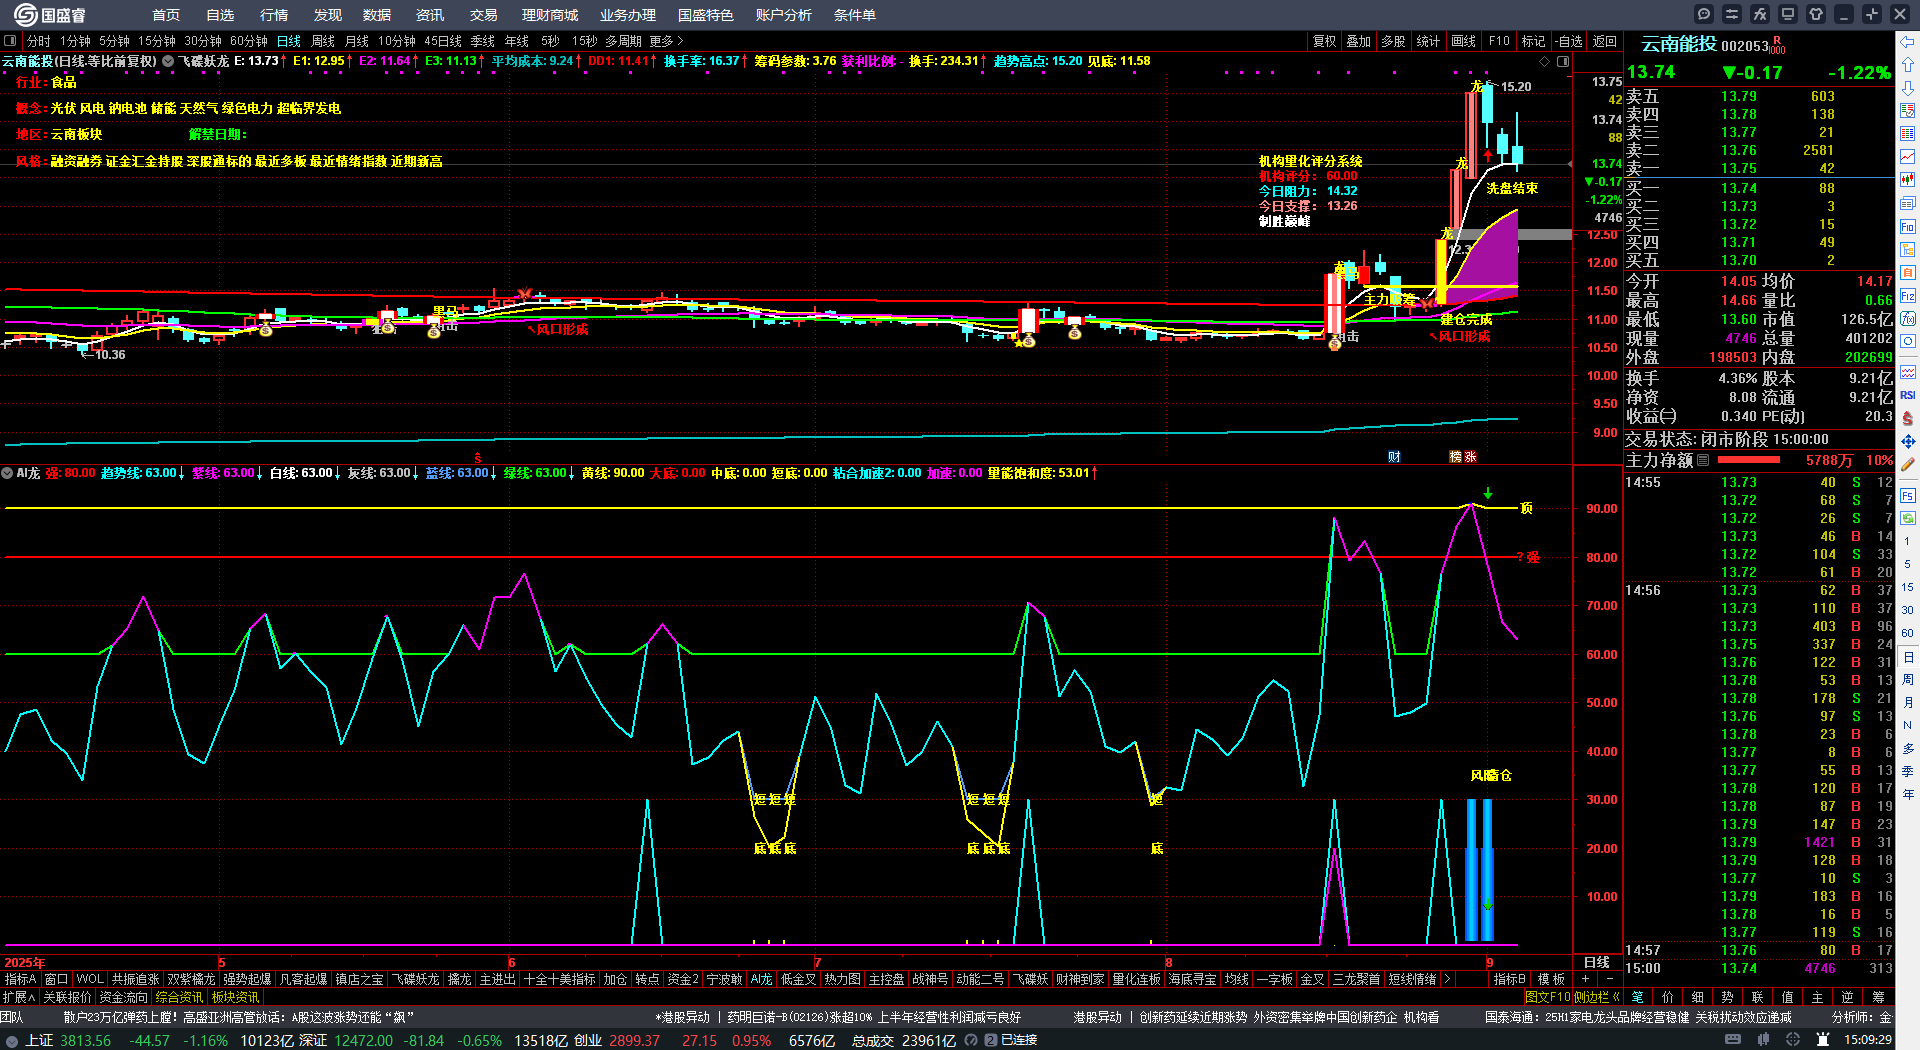This screenshot has width=1920, height=1050.
Task: Open the 行情 menu
Action: coord(274,15)
